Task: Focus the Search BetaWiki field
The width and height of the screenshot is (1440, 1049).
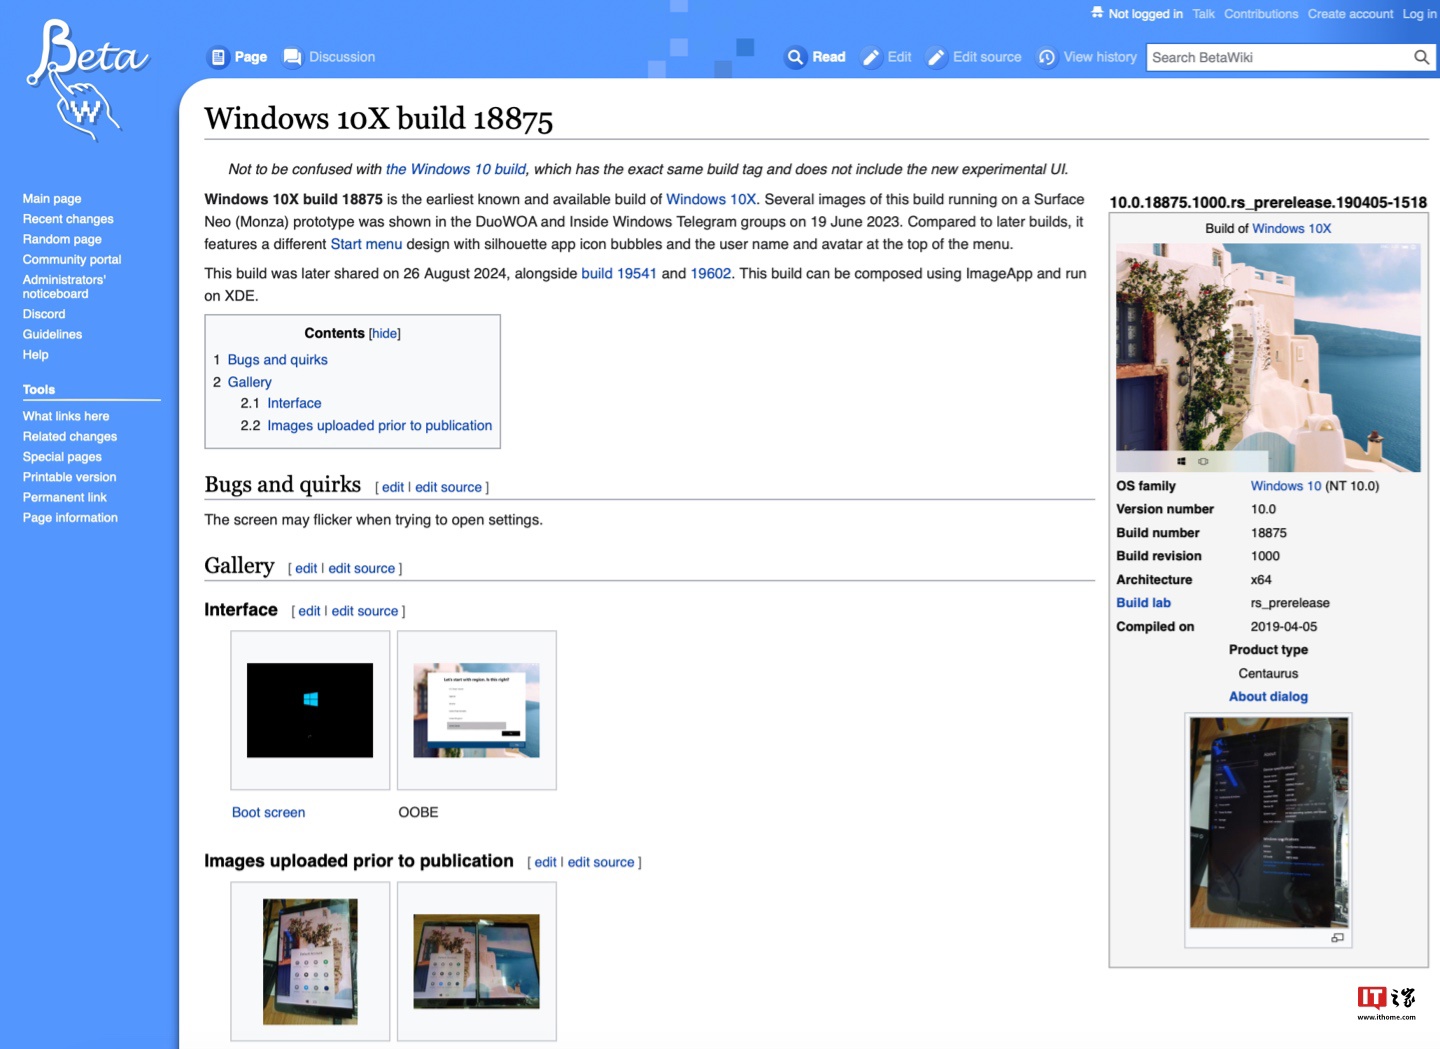Action: point(1279,57)
